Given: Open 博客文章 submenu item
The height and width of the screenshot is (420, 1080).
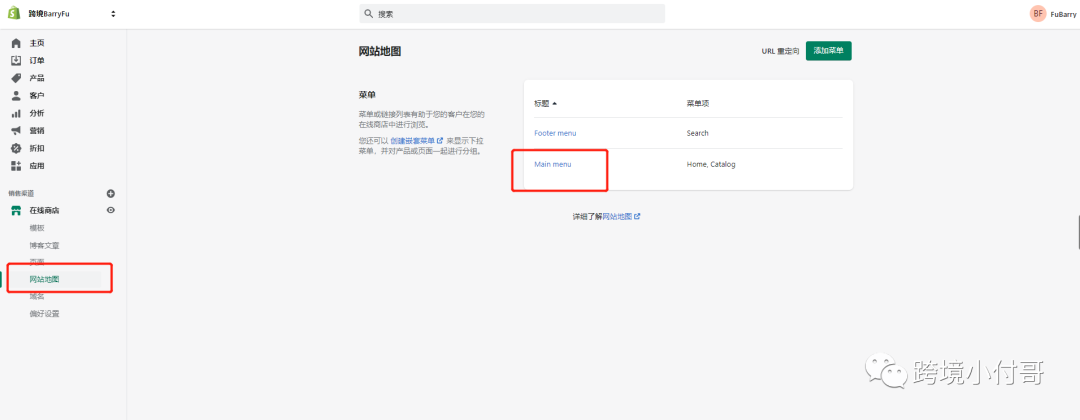Looking at the screenshot, I should click(x=45, y=245).
